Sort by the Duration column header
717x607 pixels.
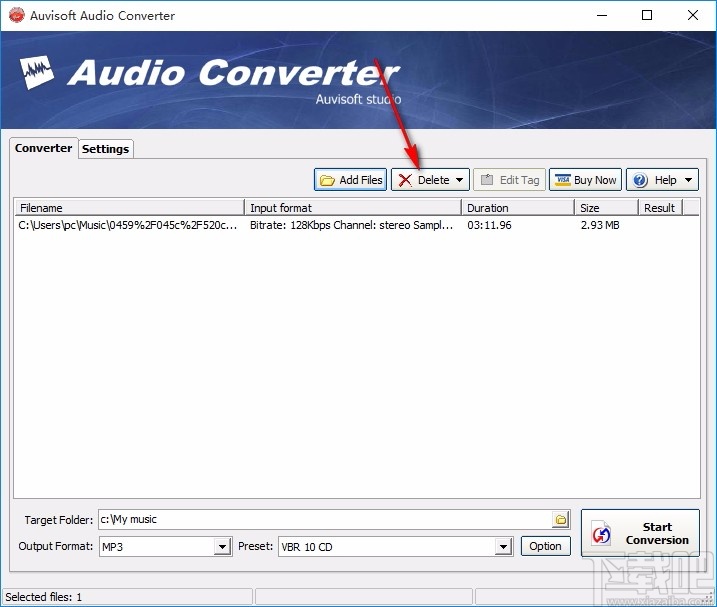(x=518, y=208)
